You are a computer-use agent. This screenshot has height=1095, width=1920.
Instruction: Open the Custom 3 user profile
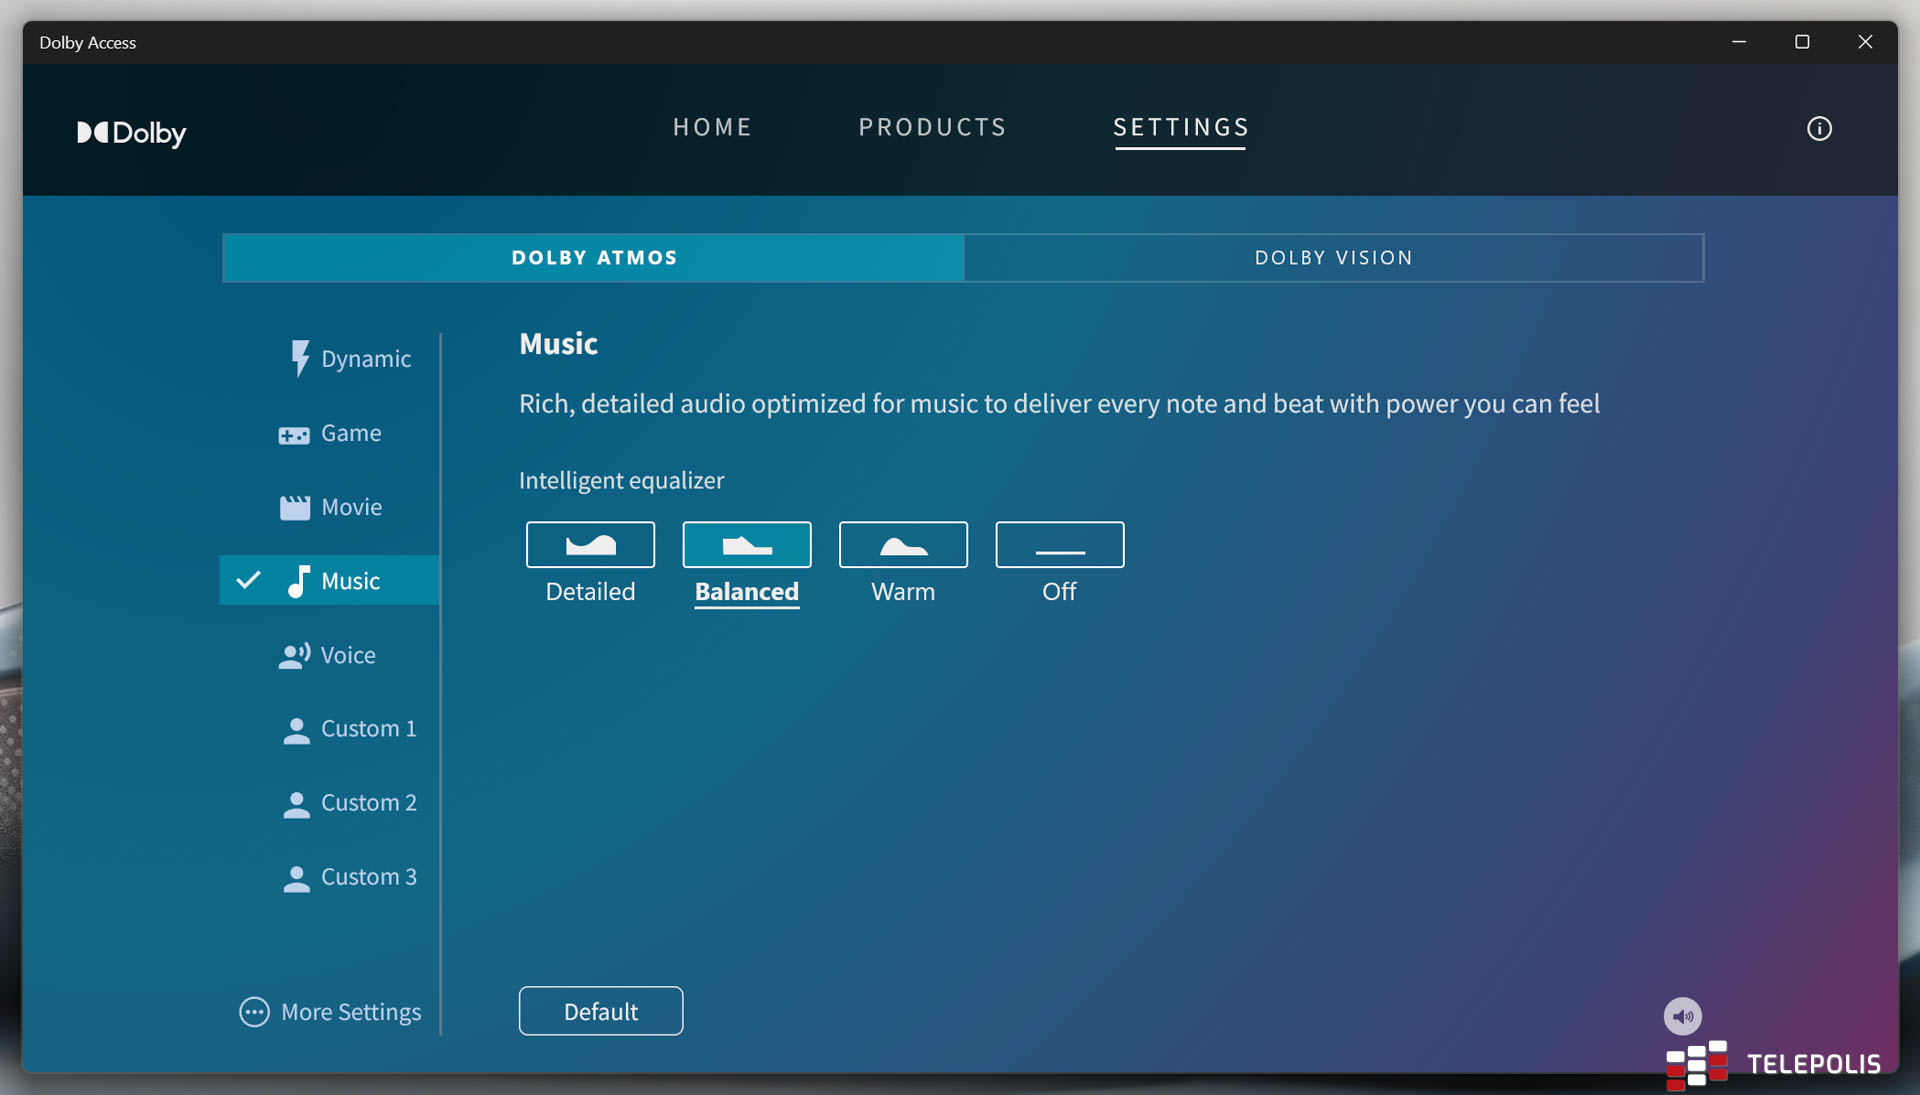click(349, 877)
